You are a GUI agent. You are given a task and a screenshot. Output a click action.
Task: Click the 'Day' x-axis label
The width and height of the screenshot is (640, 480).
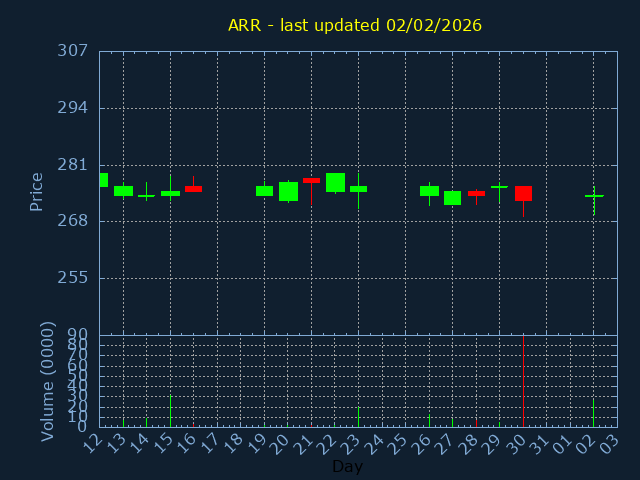(347, 466)
